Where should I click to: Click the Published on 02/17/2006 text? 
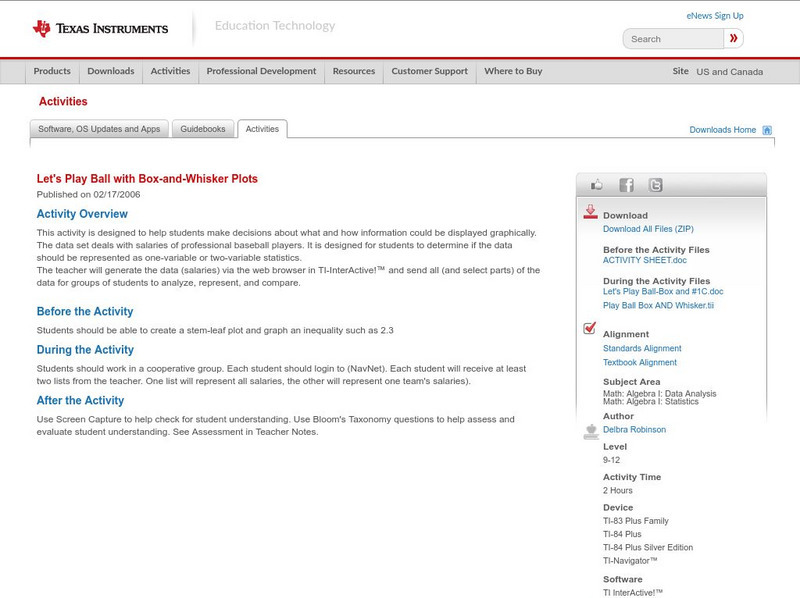point(88,194)
